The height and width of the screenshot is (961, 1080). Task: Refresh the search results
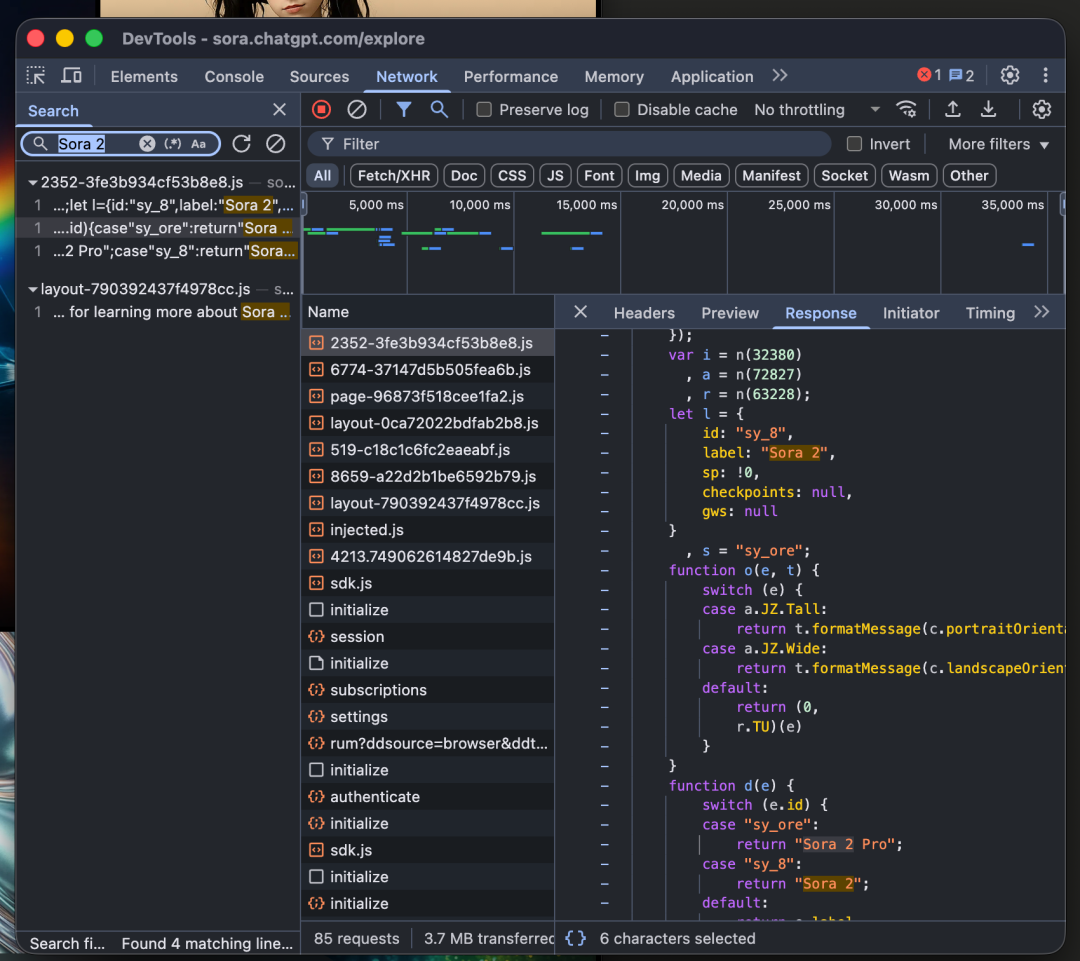(241, 144)
